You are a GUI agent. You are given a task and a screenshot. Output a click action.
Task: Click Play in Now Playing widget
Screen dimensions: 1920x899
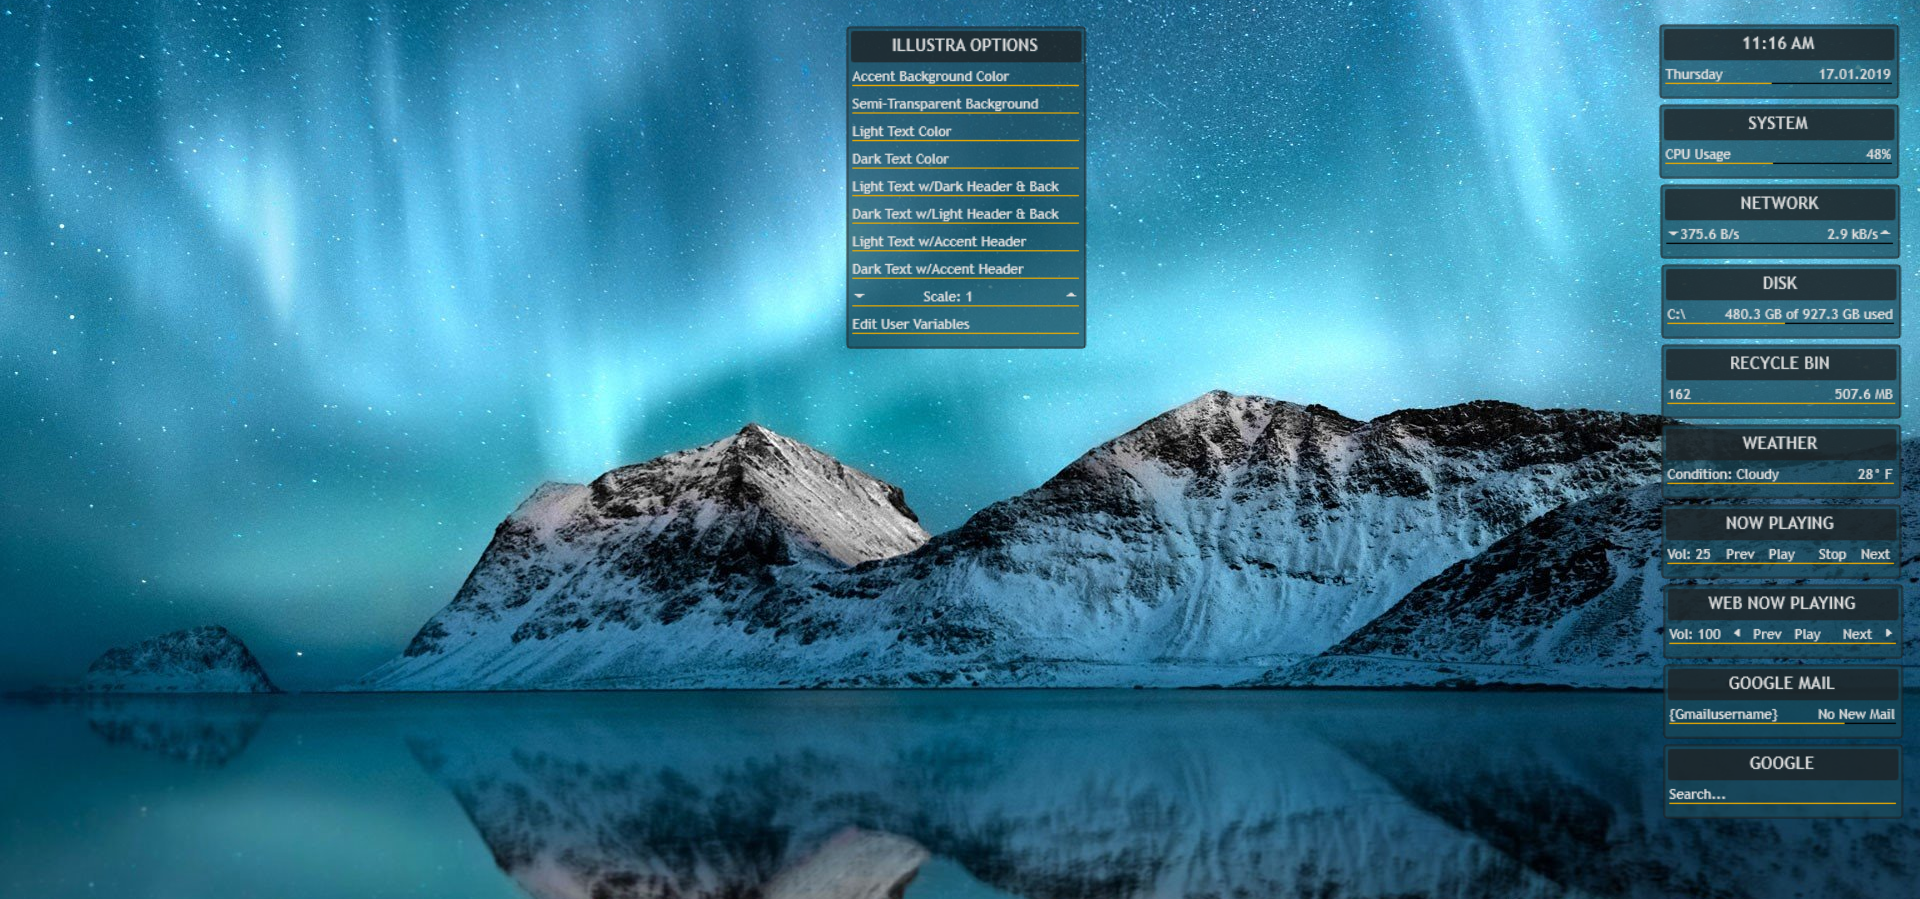[1781, 554]
